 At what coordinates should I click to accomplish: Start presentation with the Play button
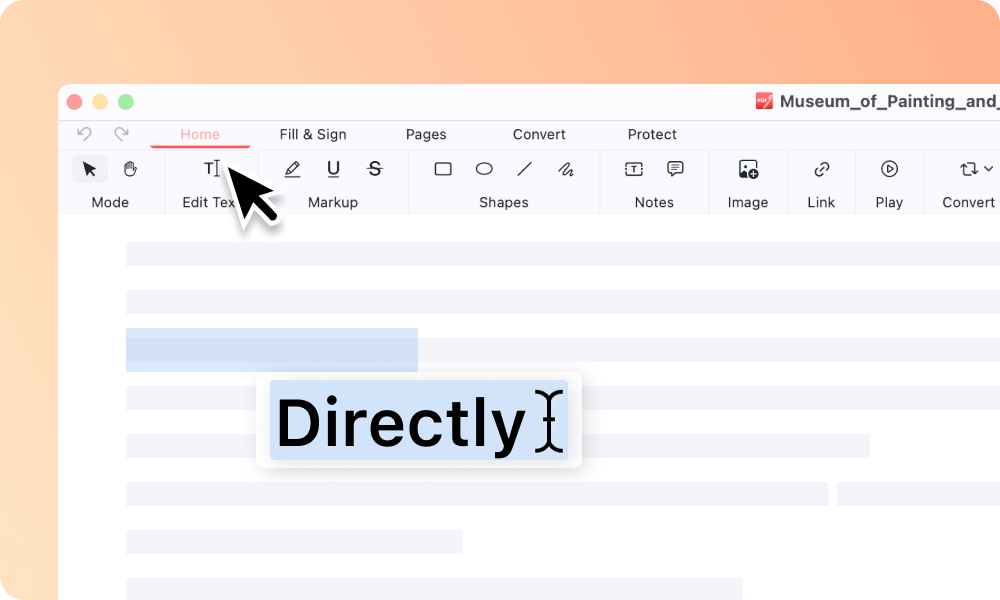pyautogui.click(x=889, y=169)
